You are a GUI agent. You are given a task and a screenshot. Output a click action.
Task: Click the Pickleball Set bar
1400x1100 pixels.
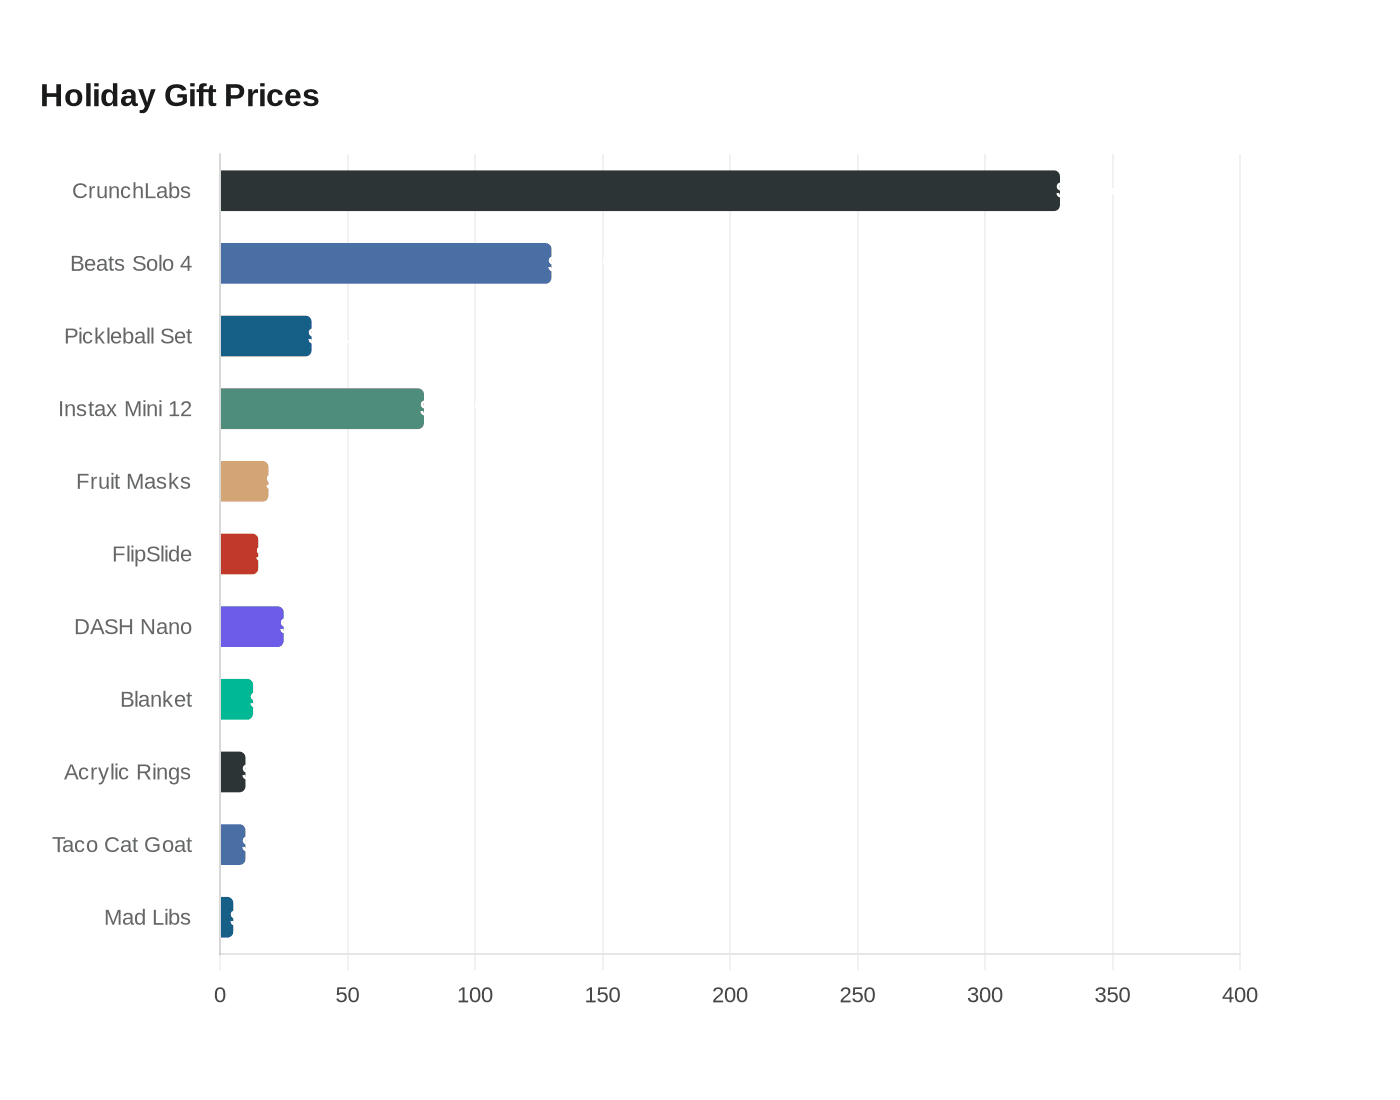click(x=266, y=336)
